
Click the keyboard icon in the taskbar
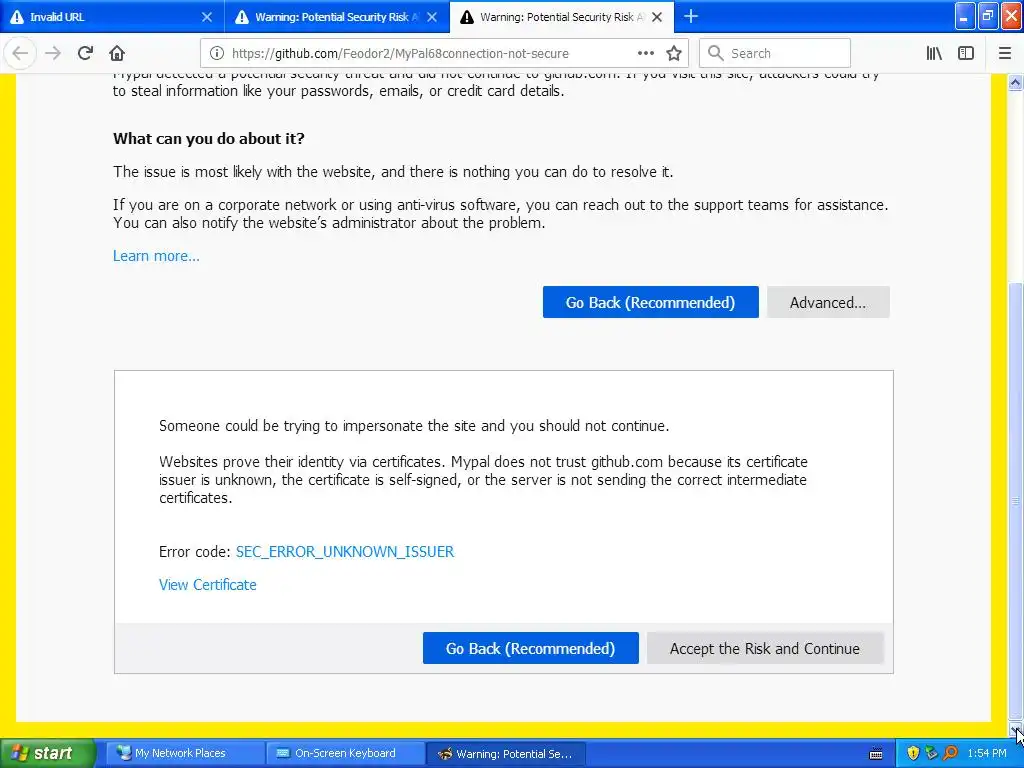click(x=876, y=754)
